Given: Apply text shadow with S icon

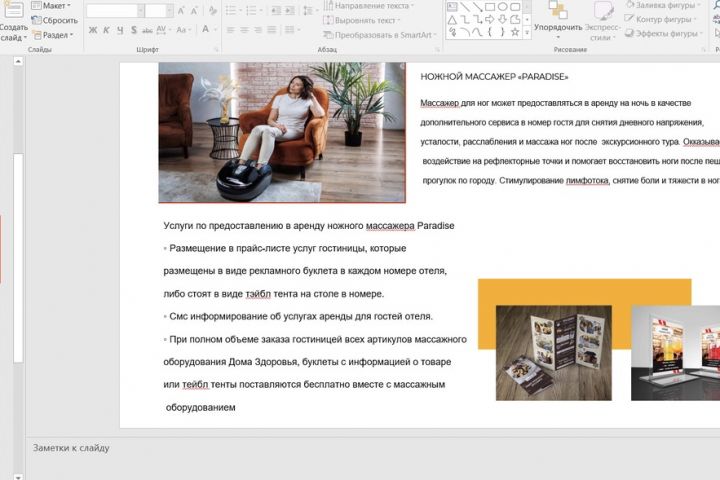Looking at the screenshot, I should [x=135, y=30].
